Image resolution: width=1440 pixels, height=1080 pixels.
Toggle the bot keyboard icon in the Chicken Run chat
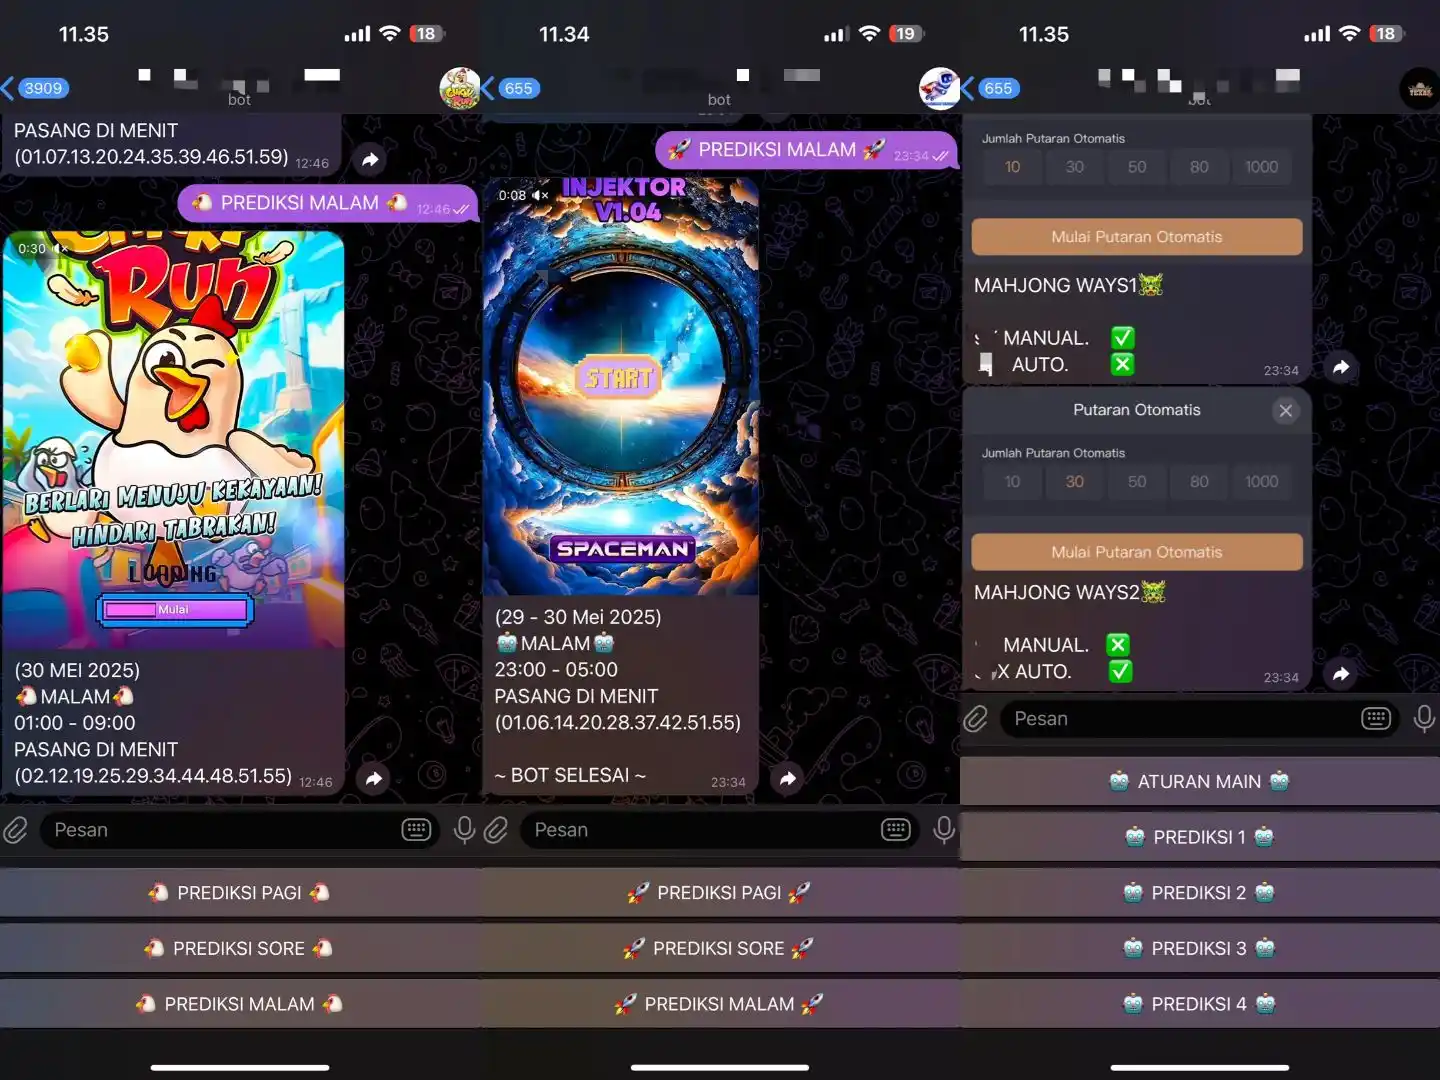coord(416,829)
